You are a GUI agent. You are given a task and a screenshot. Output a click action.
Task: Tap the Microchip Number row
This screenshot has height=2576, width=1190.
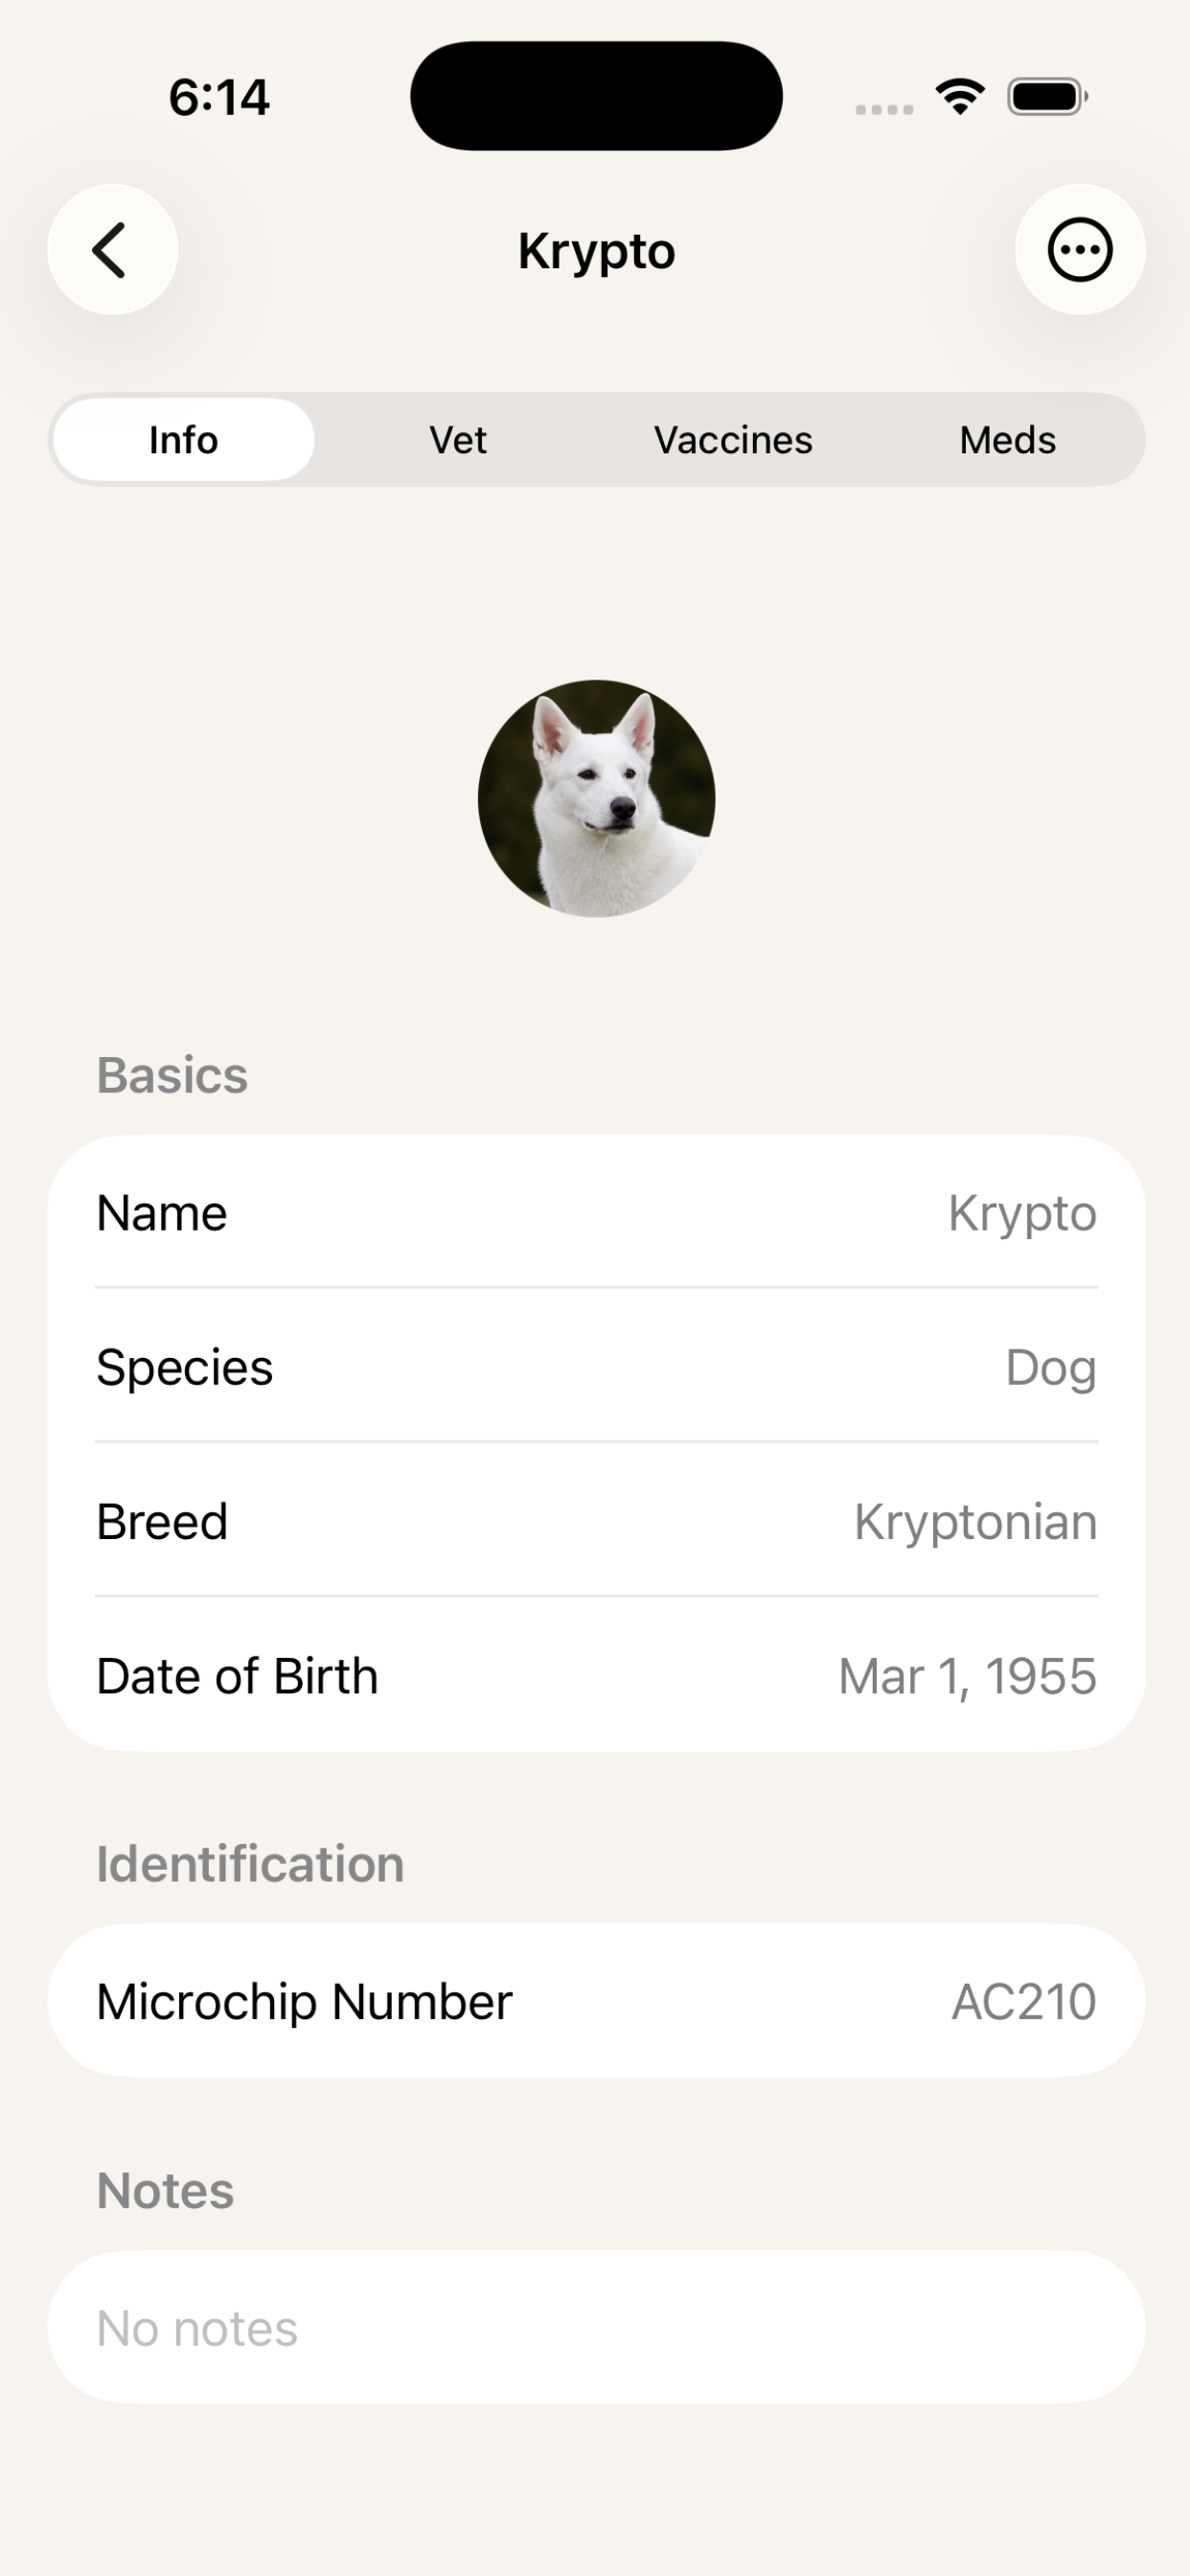pyautogui.click(x=596, y=2000)
